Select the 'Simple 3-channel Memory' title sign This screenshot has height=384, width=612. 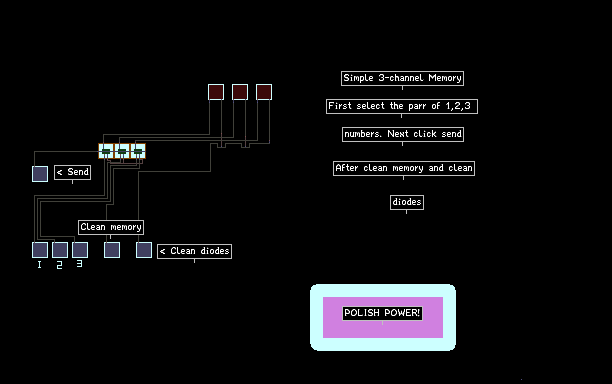(402, 78)
